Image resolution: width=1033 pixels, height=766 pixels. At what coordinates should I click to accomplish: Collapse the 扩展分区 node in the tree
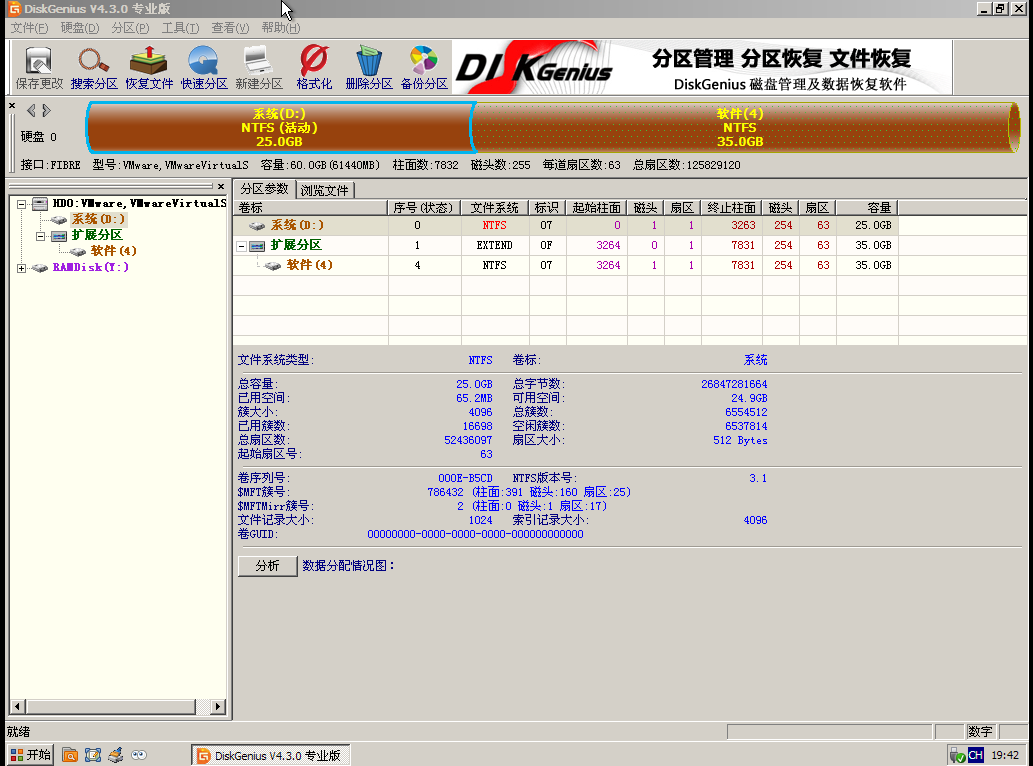pyautogui.click(x=40, y=236)
